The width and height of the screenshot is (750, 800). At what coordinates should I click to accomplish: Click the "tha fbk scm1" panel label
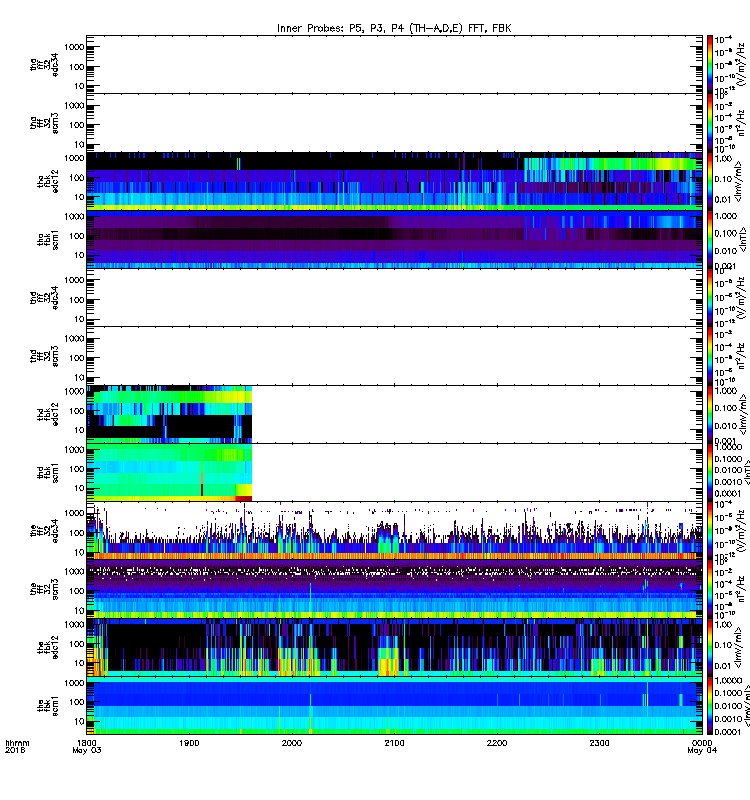(48, 239)
